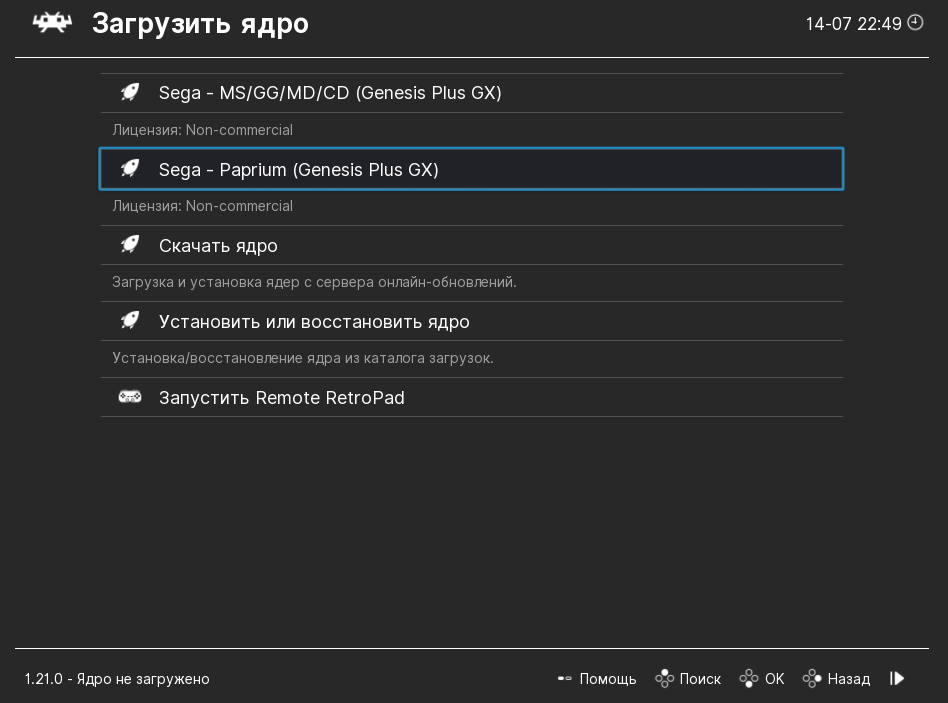Click the Поиск label in footer

(700, 679)
